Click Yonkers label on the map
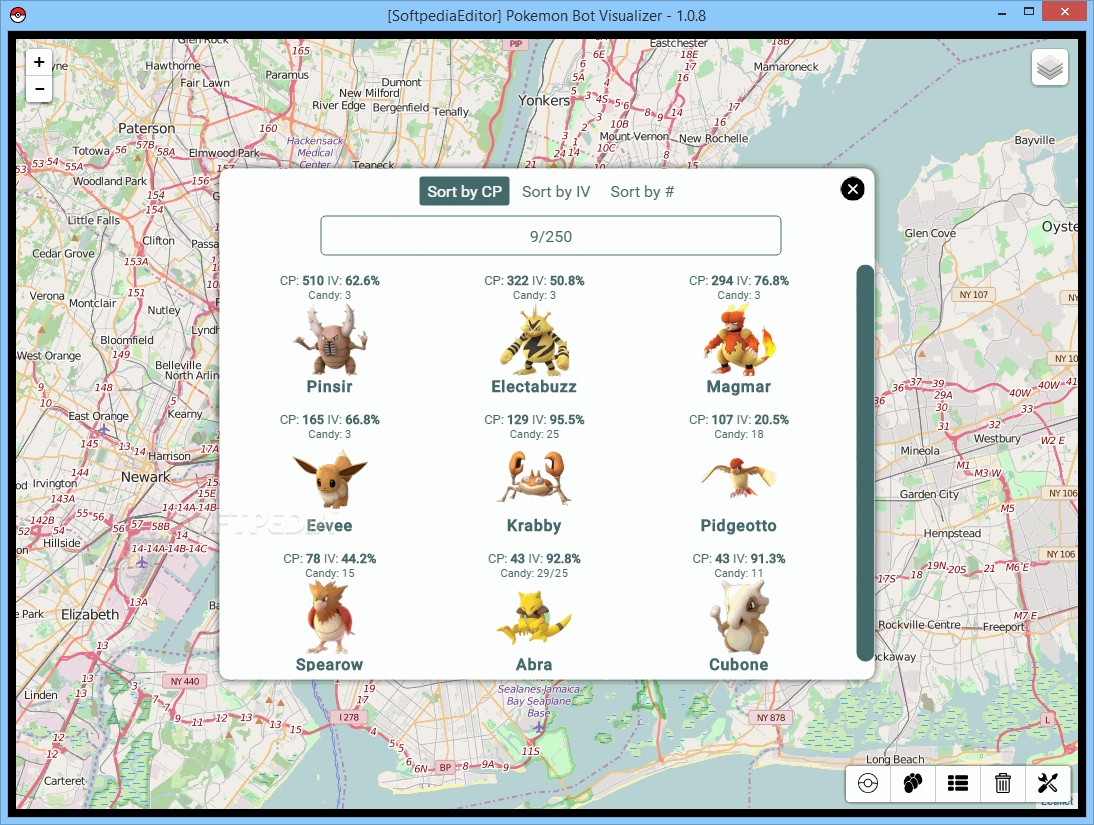The width and height of the screenshot is (1094, 825). [544, 101]
